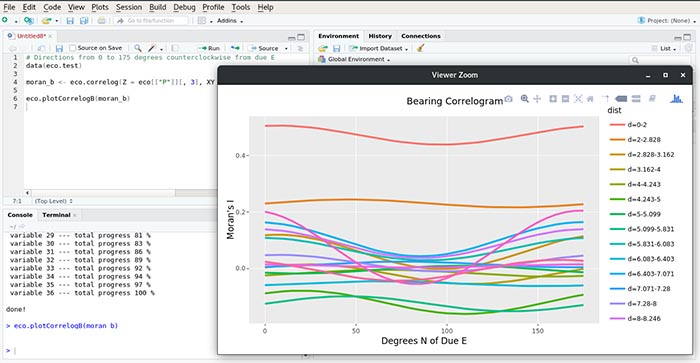Click the d=4-4.243 legend color line
700x363 pixels.
tap(617, 184)
